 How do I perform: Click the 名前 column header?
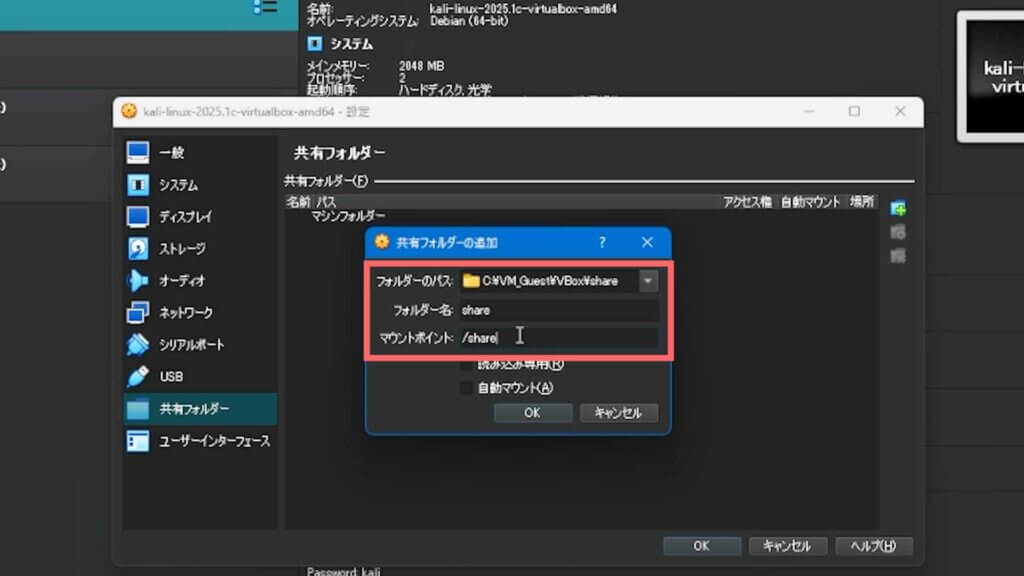298,202
